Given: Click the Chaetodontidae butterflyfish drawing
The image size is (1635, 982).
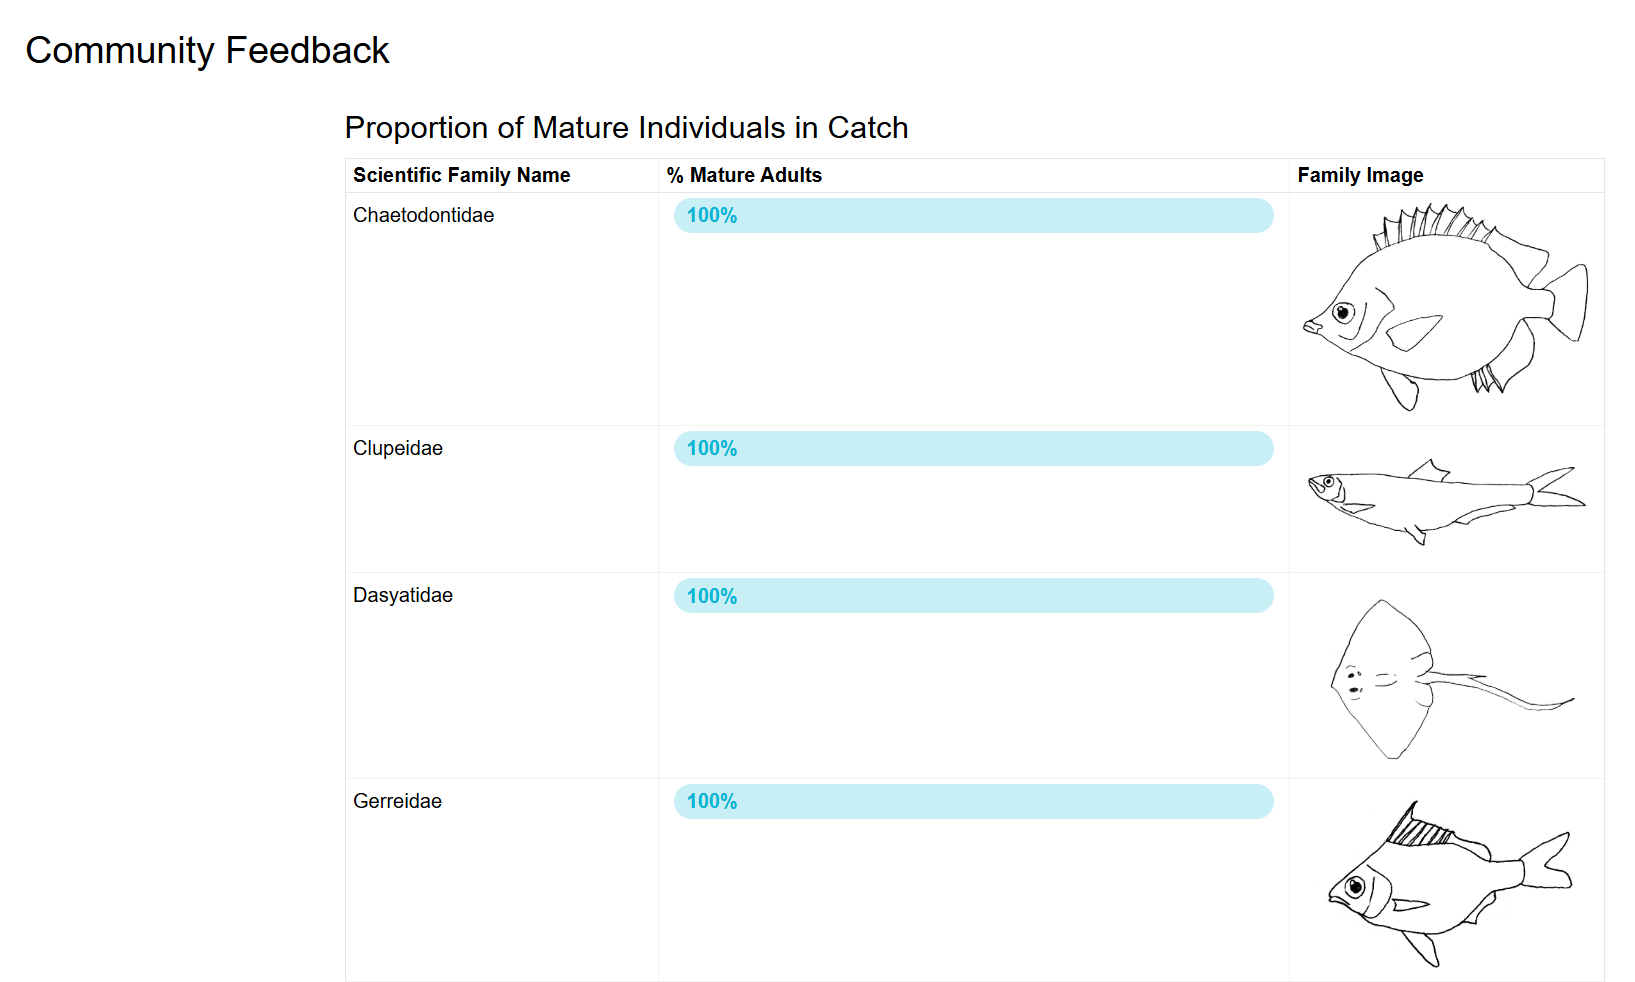Looking at the screenshot, I should pyautogui.click(x=1446, y=308).
